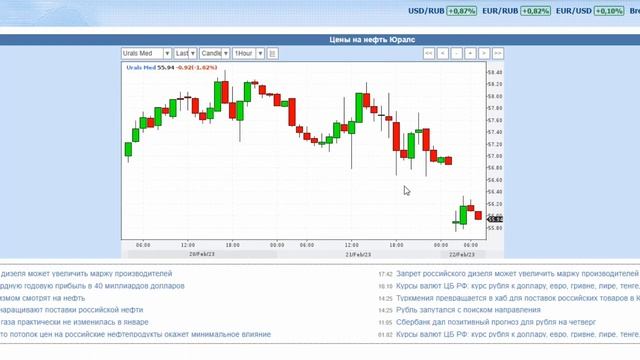Open the Last price type dropdown

click(185, 53)
